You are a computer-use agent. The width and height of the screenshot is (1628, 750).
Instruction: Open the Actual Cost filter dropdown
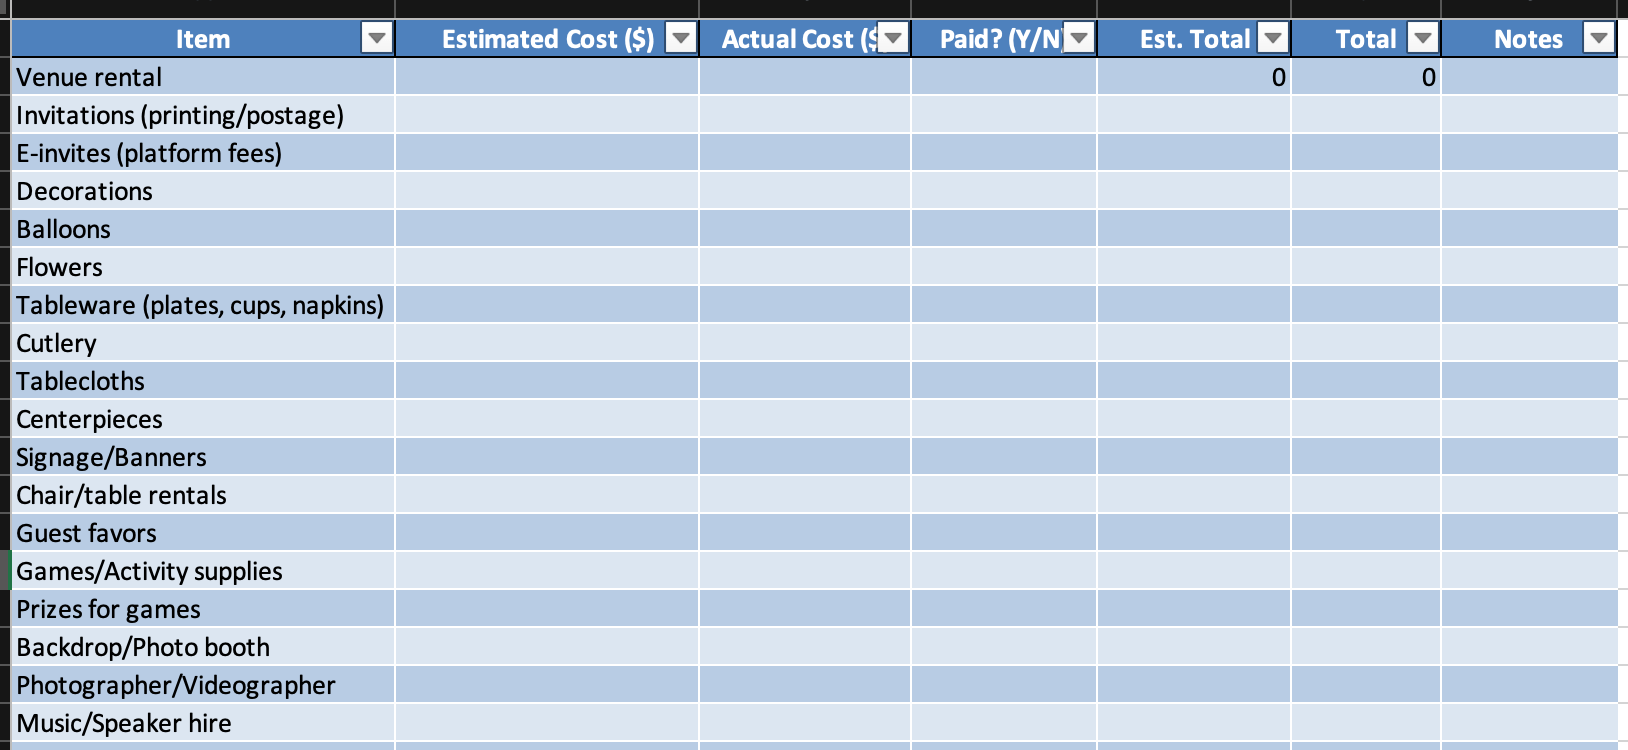[893, 39]
